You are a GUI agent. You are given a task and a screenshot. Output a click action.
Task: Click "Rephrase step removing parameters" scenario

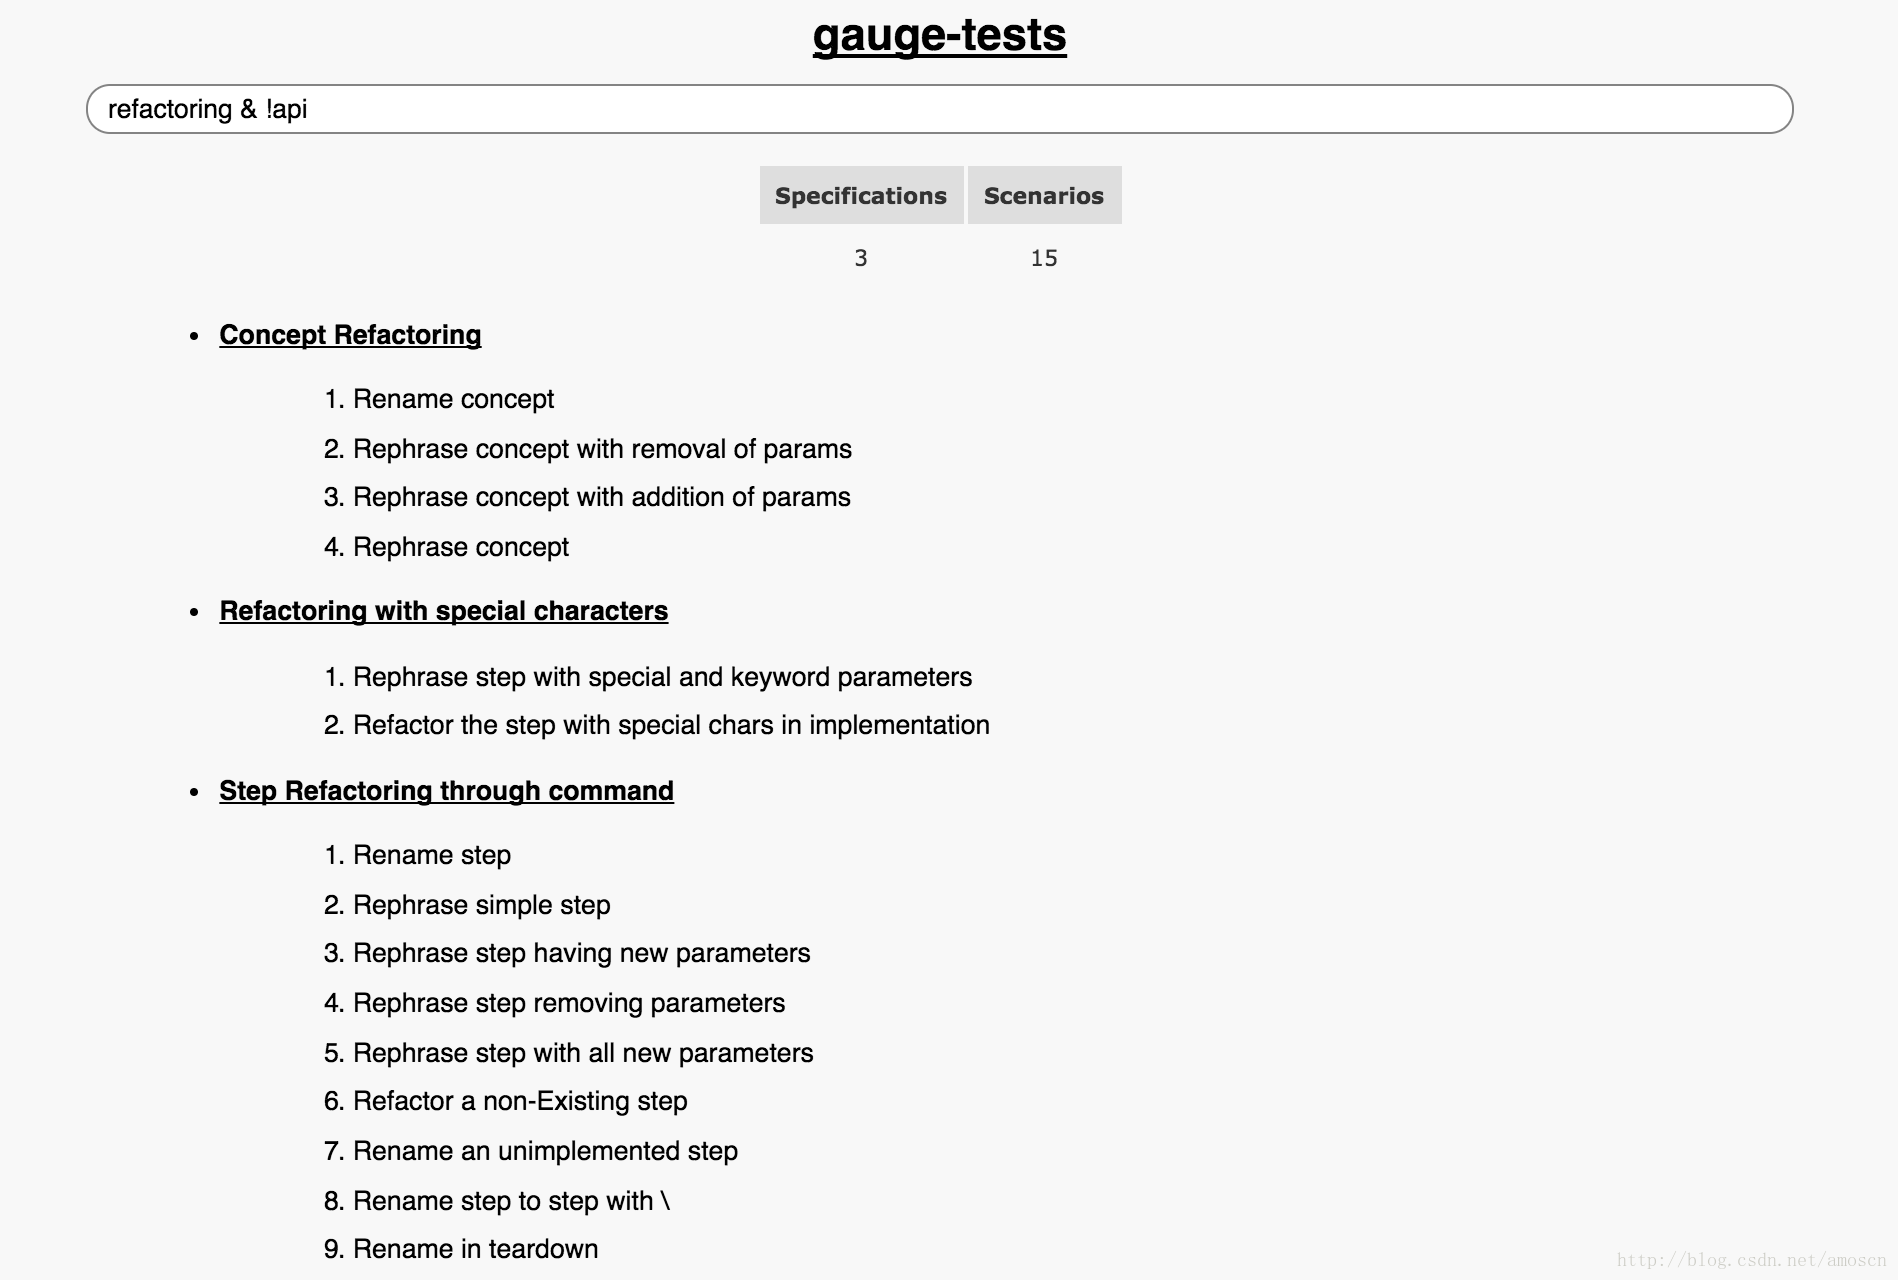569,1003
